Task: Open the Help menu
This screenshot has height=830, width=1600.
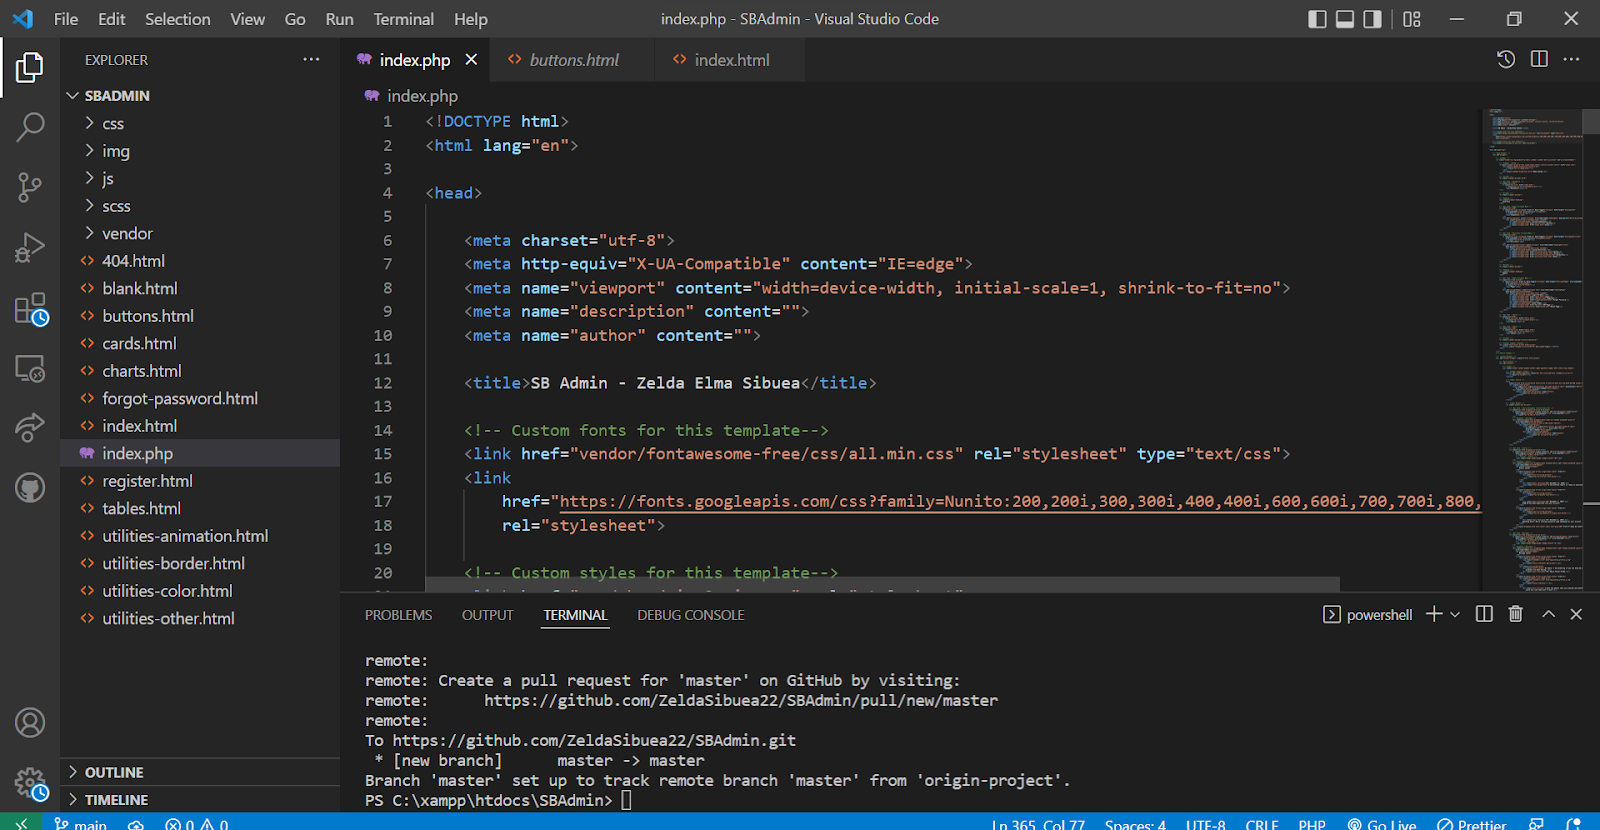Action: pos(471,19)
